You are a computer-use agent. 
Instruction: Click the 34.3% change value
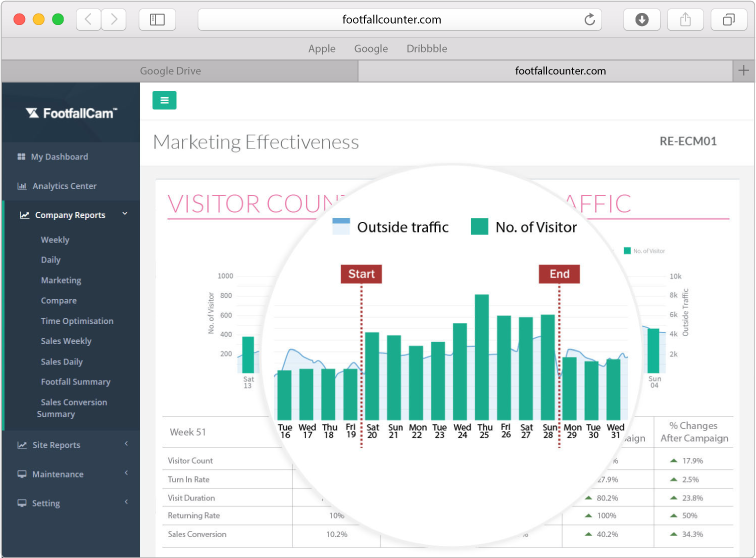[x=692, y=534]
